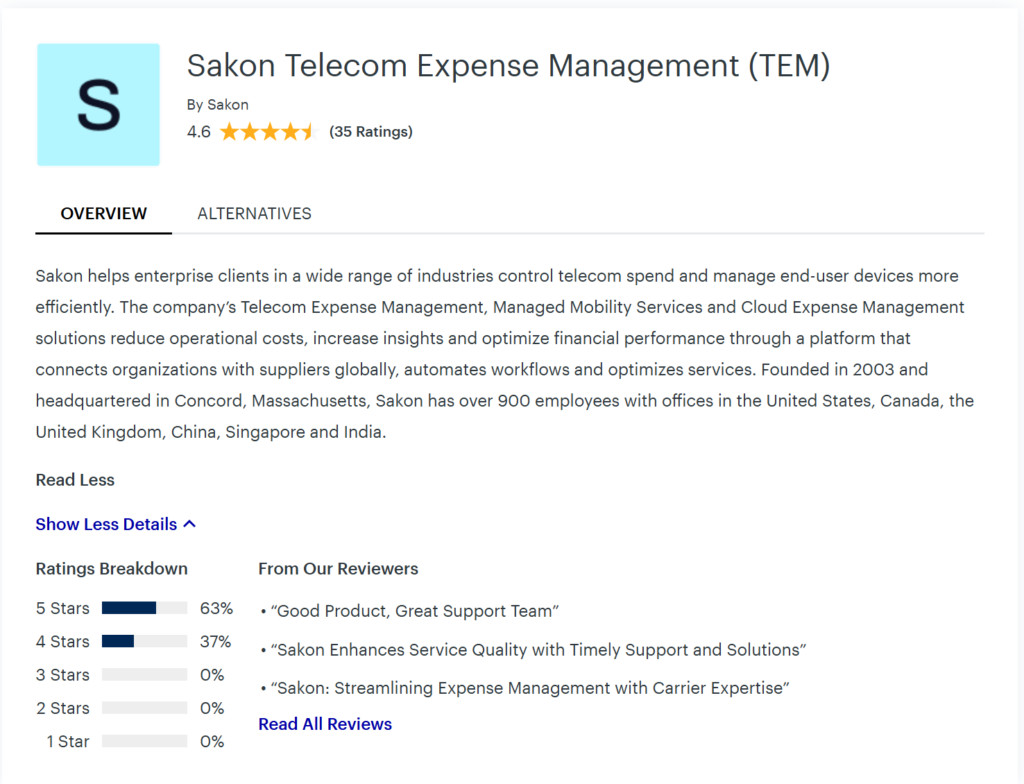Image resolution: width=1024 pixels, height=784 pixels.
Task: Click the Read Less link
Action: click(75, 480)
